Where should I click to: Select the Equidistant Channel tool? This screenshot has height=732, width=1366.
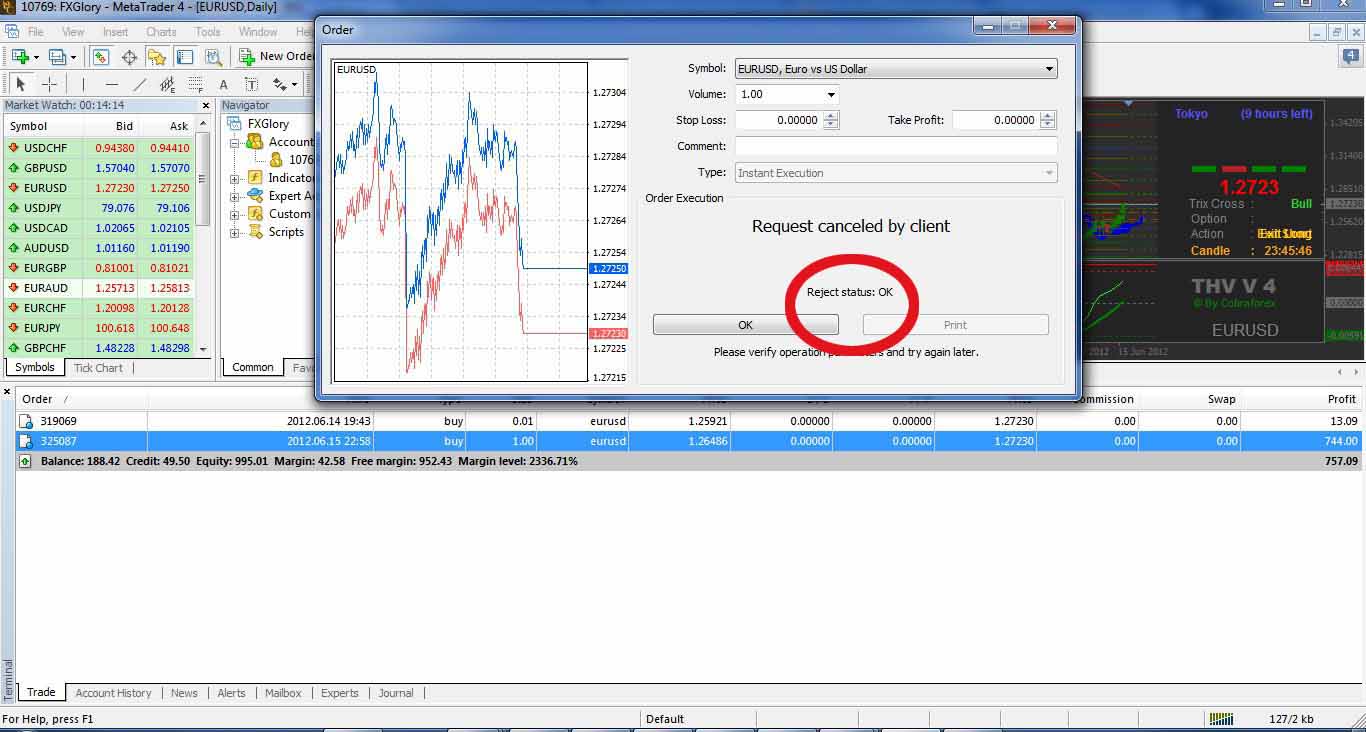click(168, 84)
